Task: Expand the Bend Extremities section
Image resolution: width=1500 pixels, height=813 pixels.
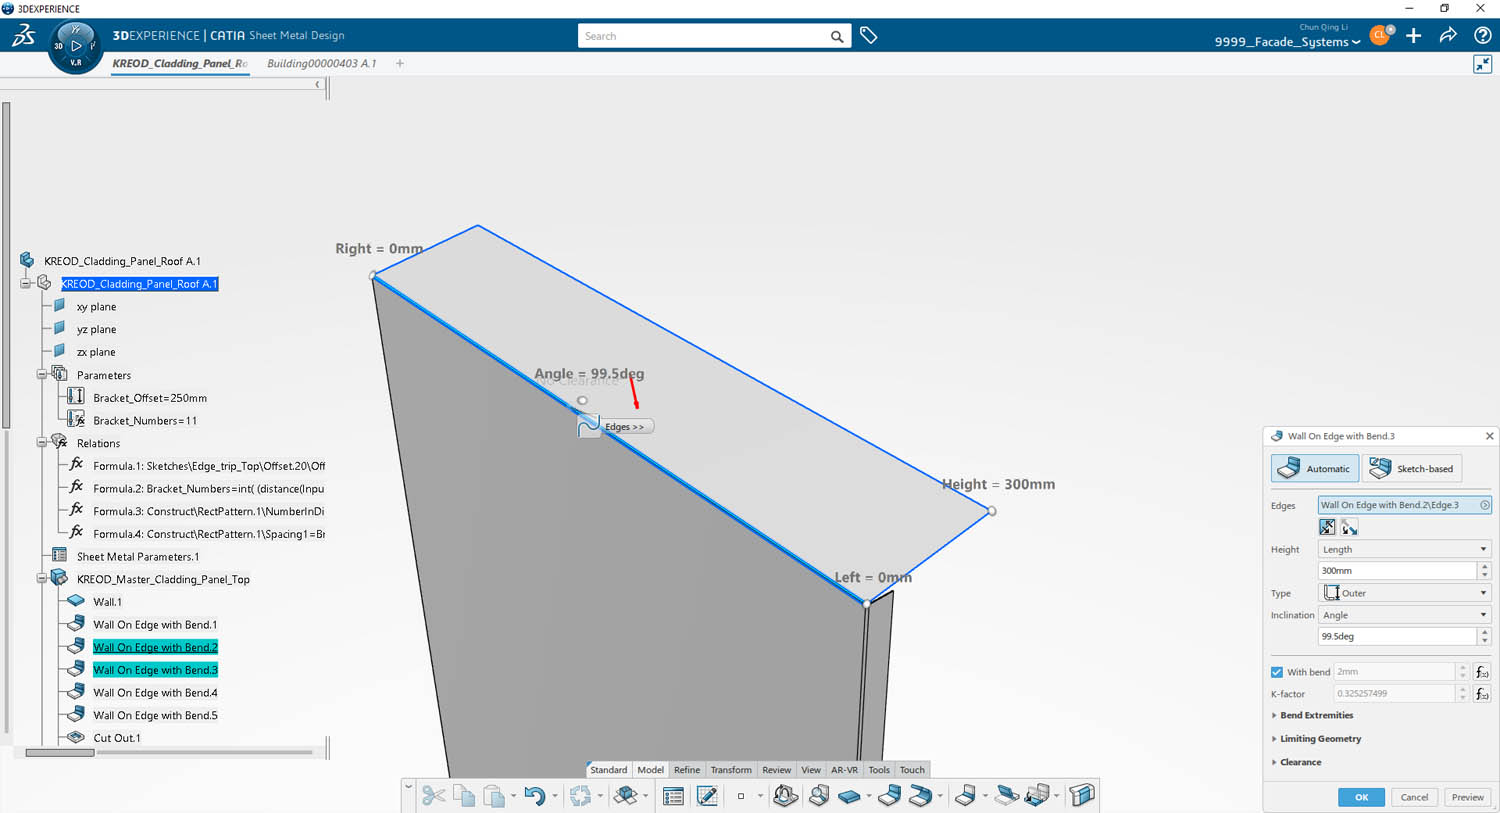Action: 1316,715
